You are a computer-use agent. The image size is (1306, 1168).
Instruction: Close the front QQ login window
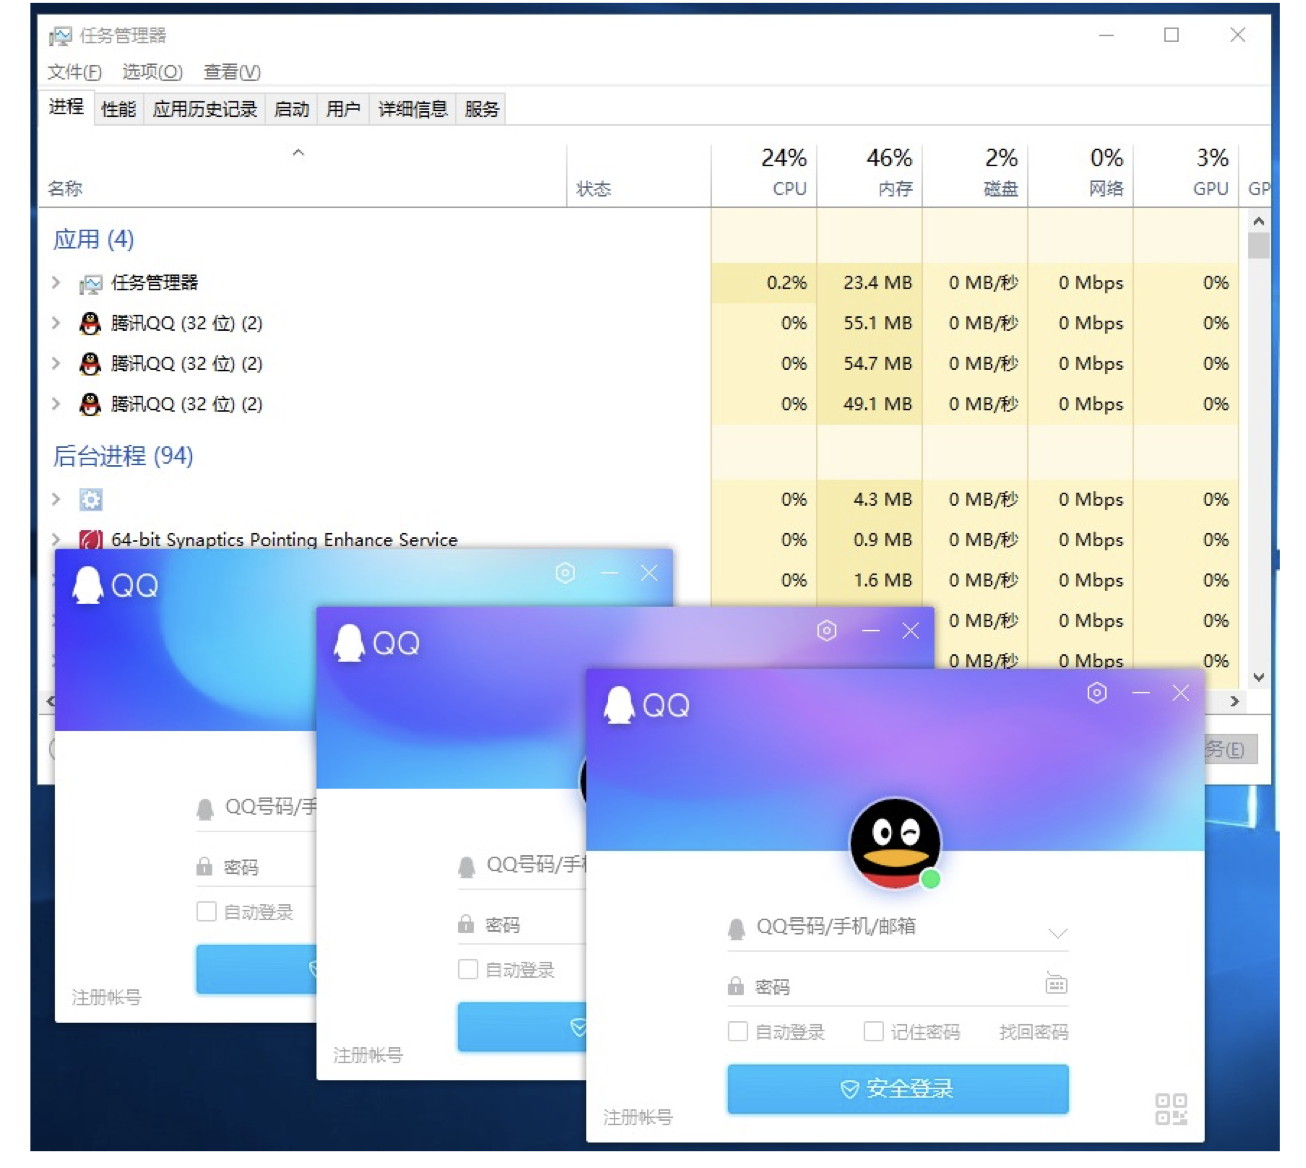point(1181,693)
